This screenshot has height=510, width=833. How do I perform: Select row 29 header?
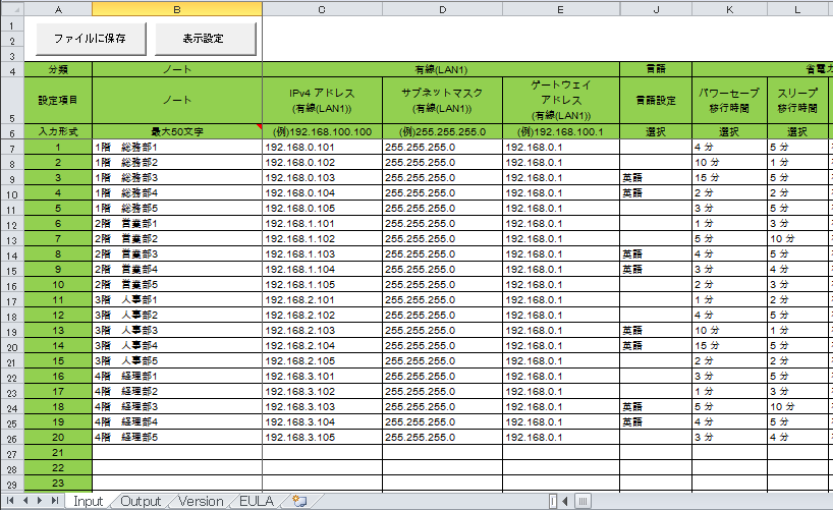click(12, 484)
